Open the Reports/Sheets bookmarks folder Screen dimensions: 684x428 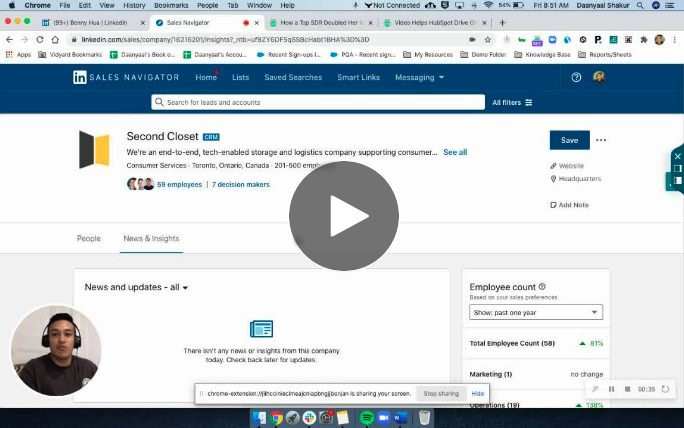point(605,55)
